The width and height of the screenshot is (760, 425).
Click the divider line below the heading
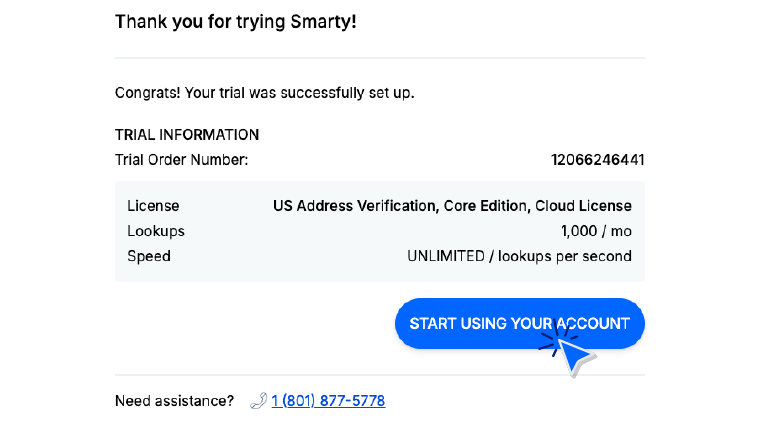(380, 58)
